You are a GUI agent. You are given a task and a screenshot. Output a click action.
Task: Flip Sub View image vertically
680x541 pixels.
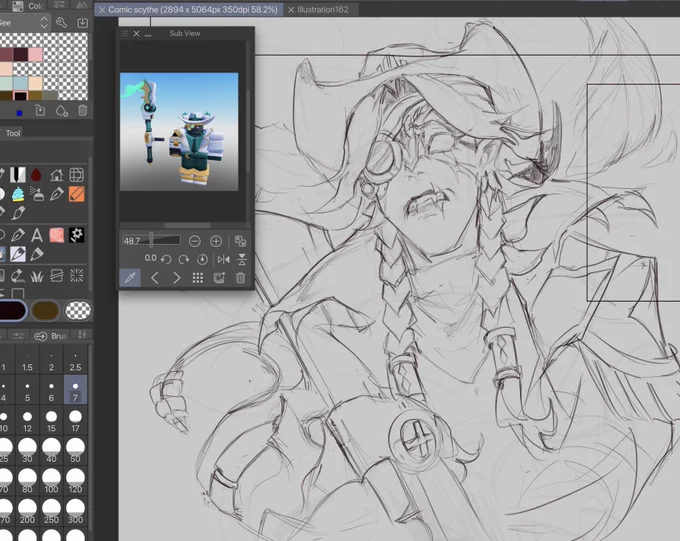click(242, 259)
